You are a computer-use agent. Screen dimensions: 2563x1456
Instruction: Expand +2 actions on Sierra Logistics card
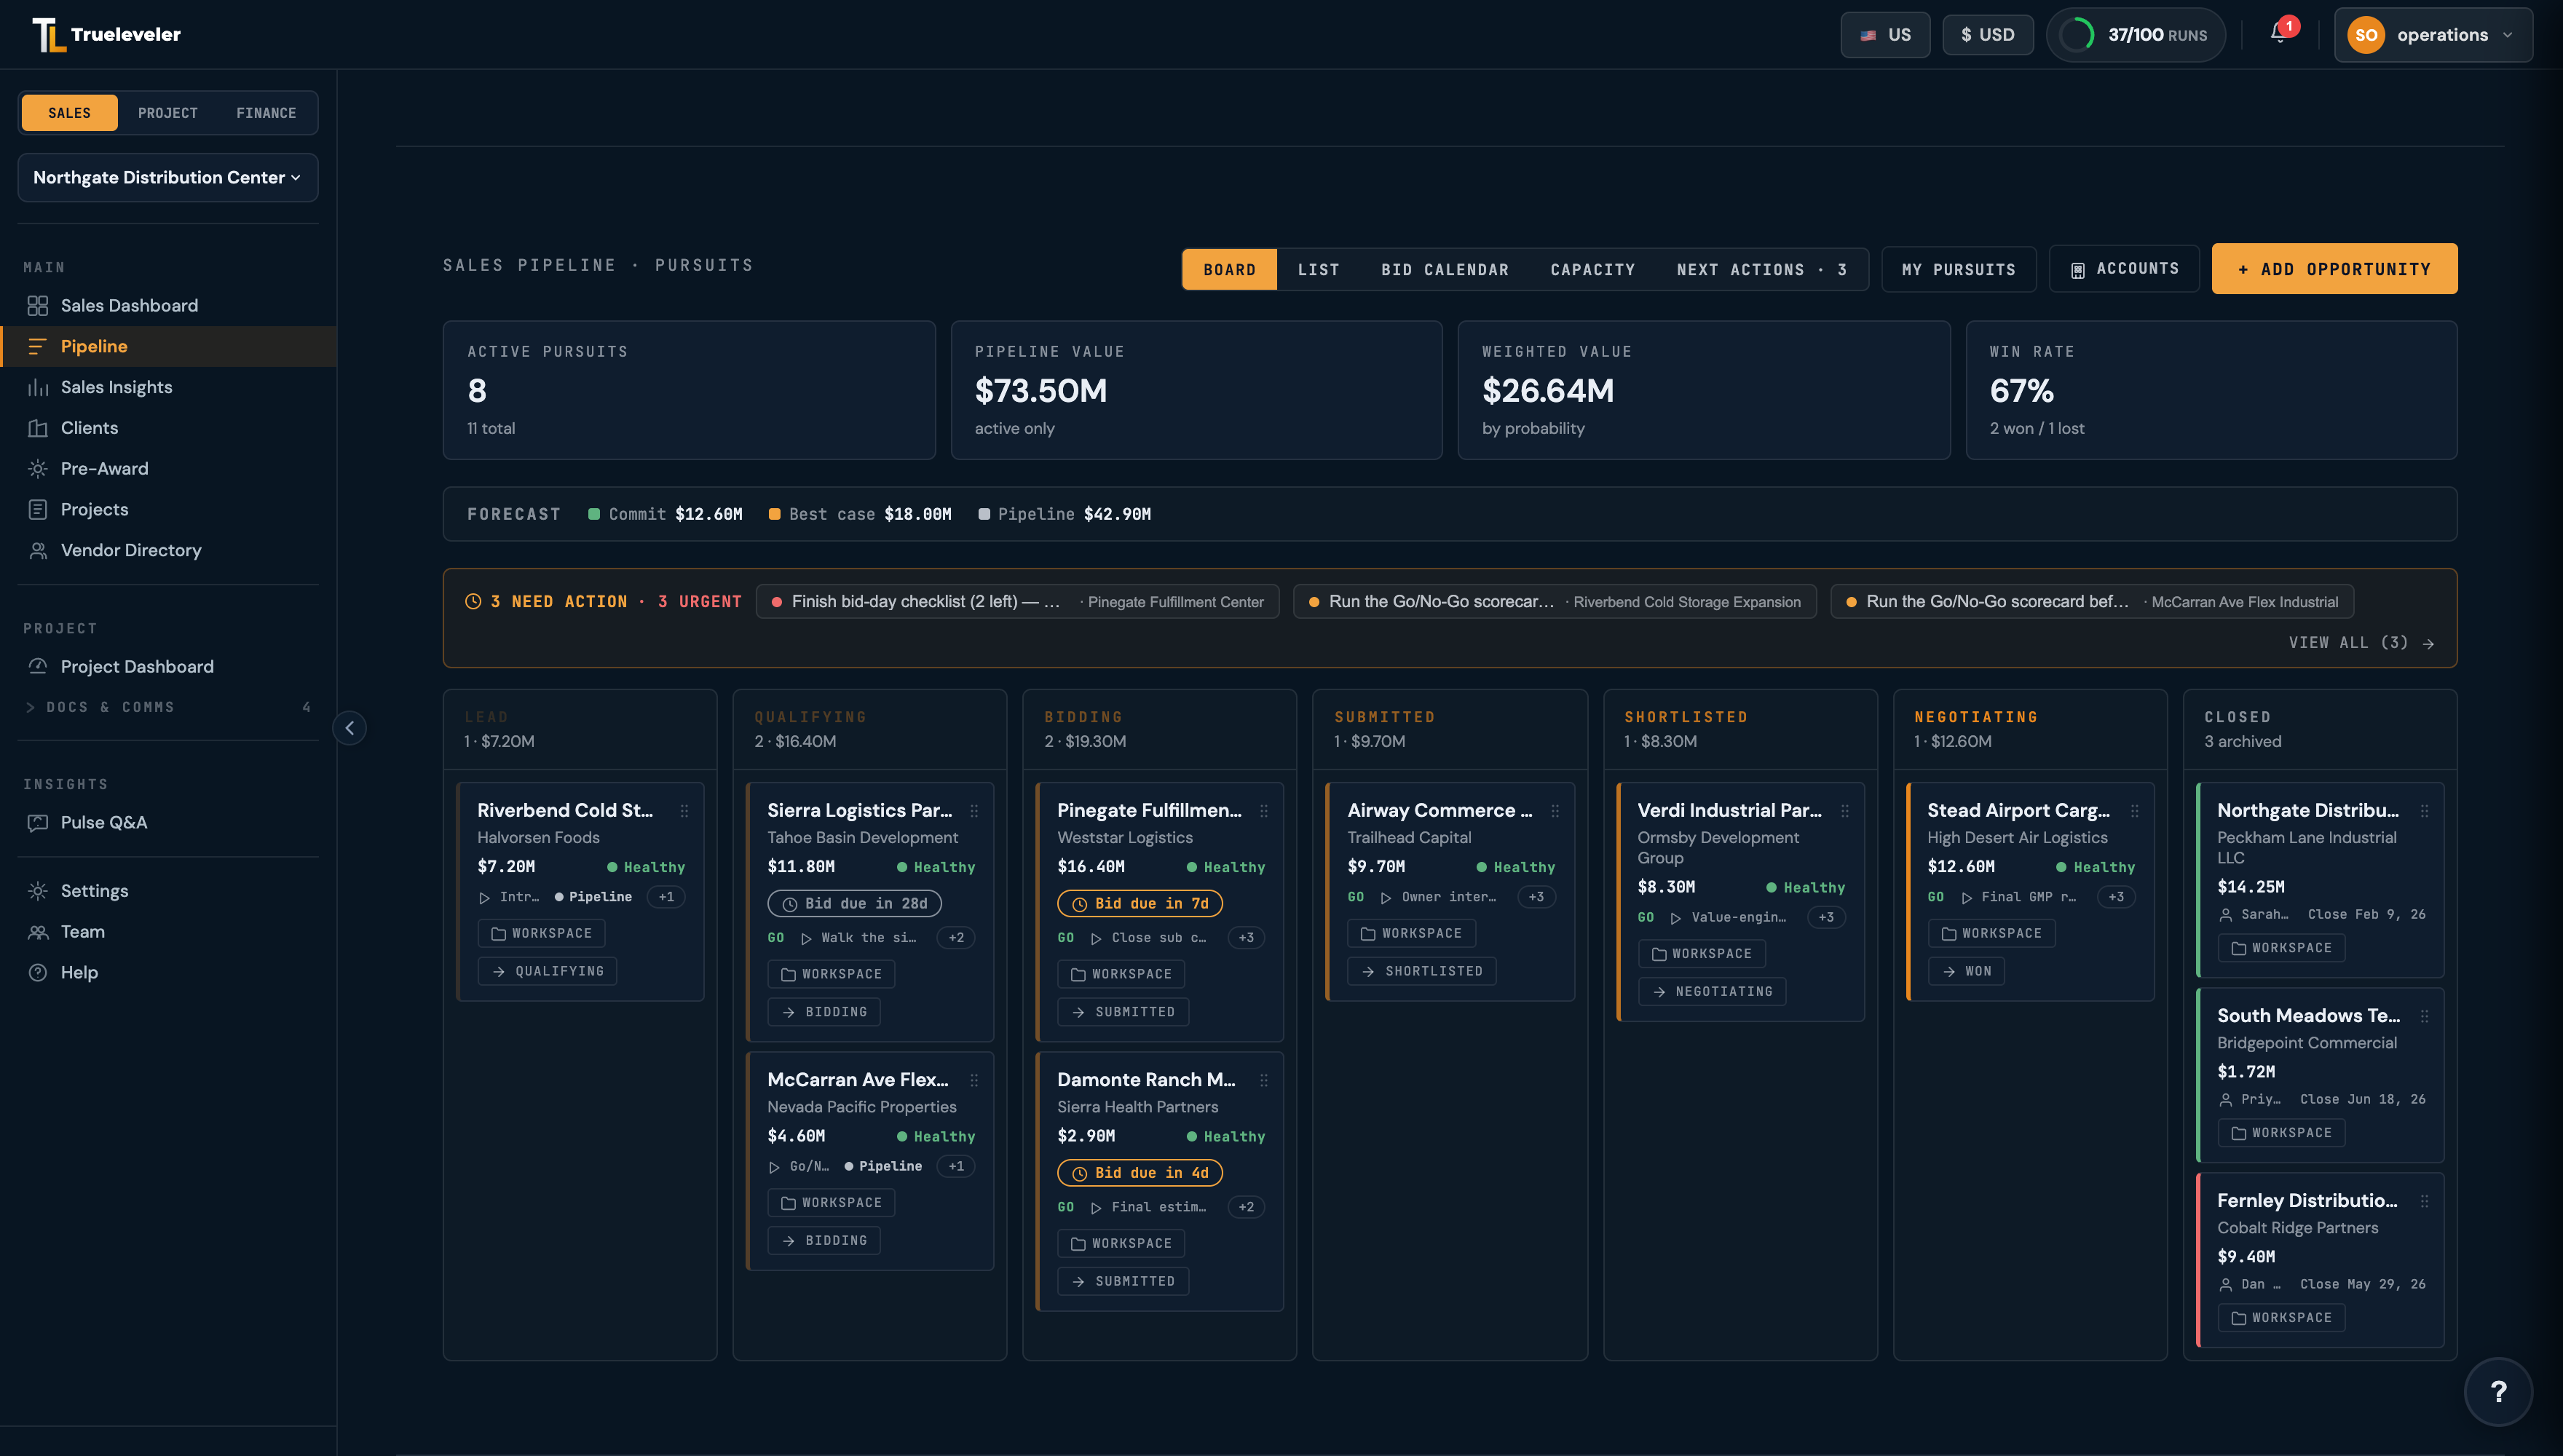point(956,938)
